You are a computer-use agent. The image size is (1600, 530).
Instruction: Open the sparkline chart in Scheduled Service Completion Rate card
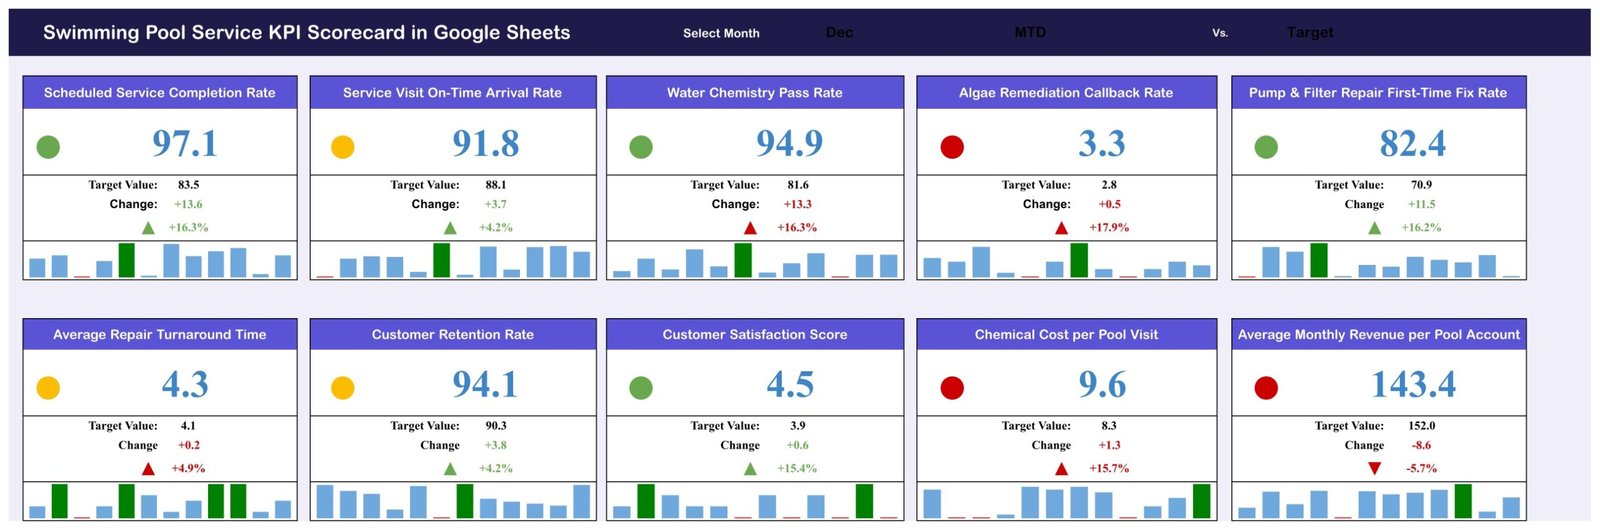(x=160, y=260)
